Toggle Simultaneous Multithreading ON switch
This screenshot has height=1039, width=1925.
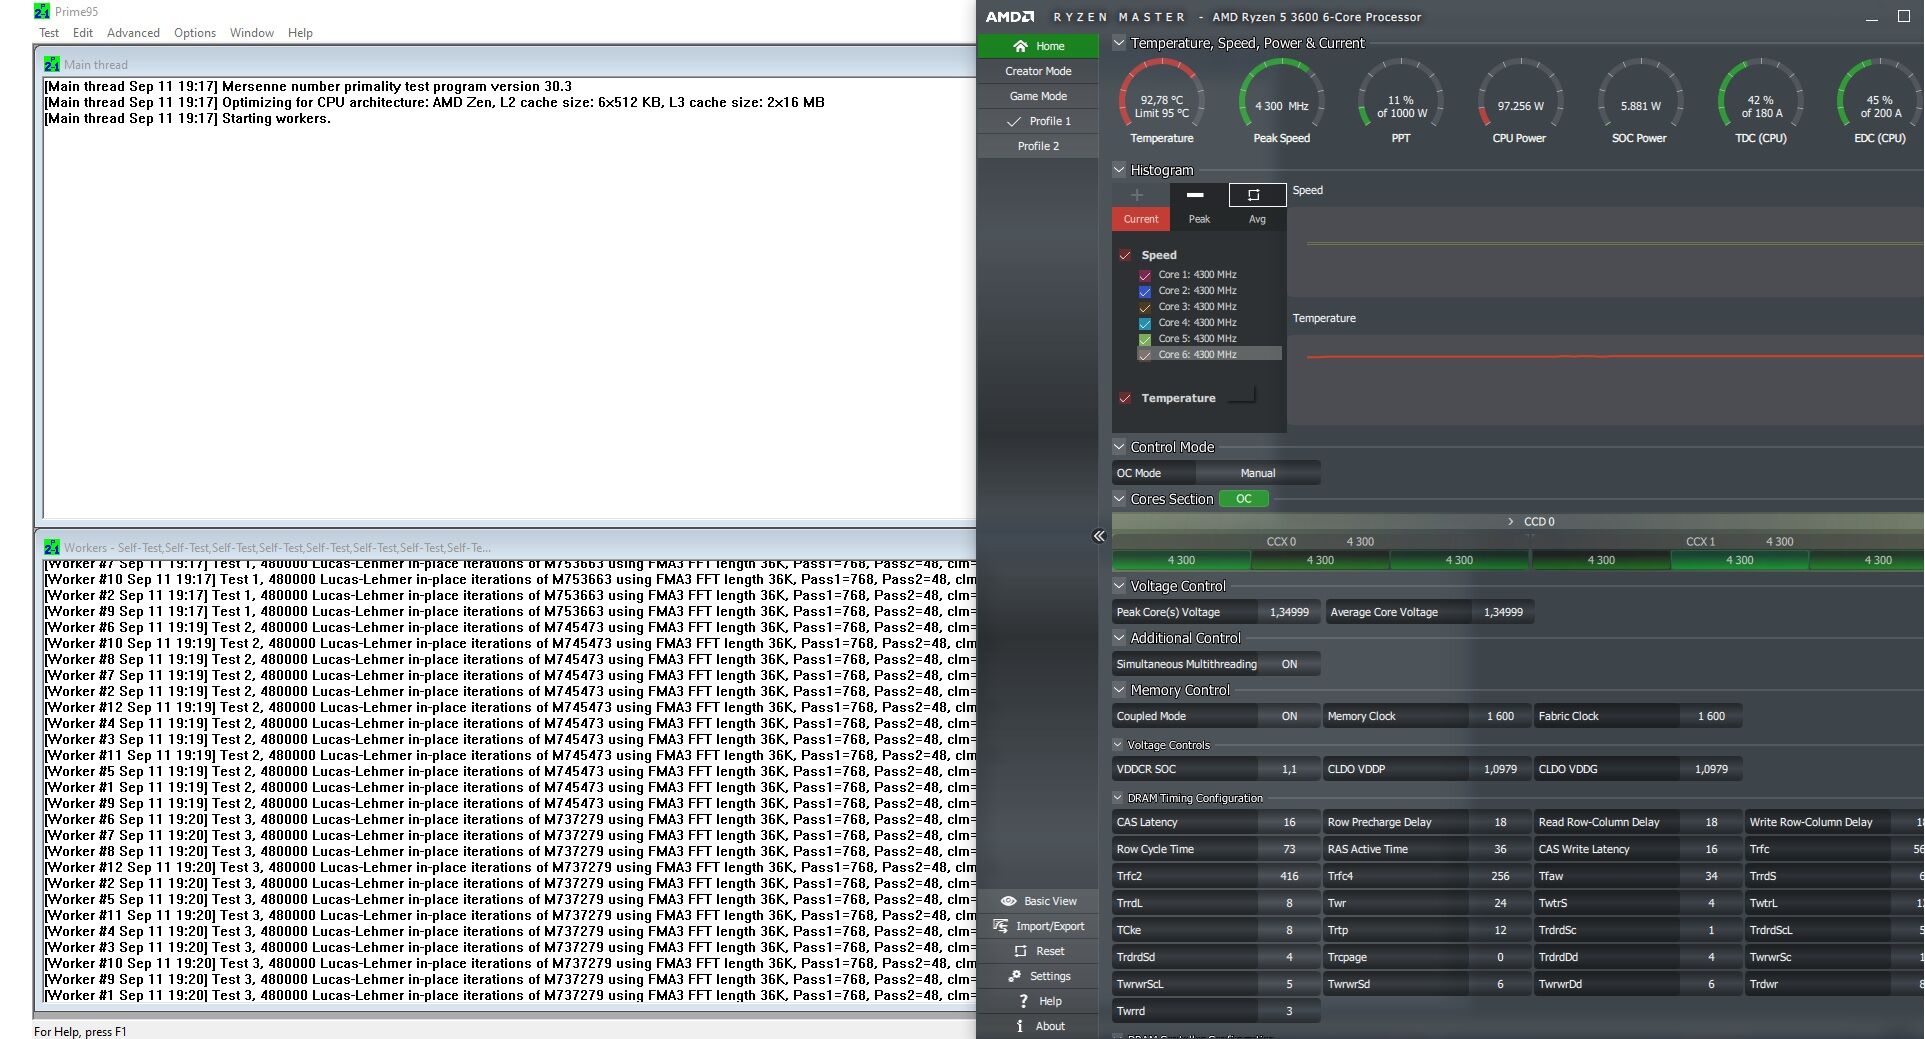point(1289,664)
